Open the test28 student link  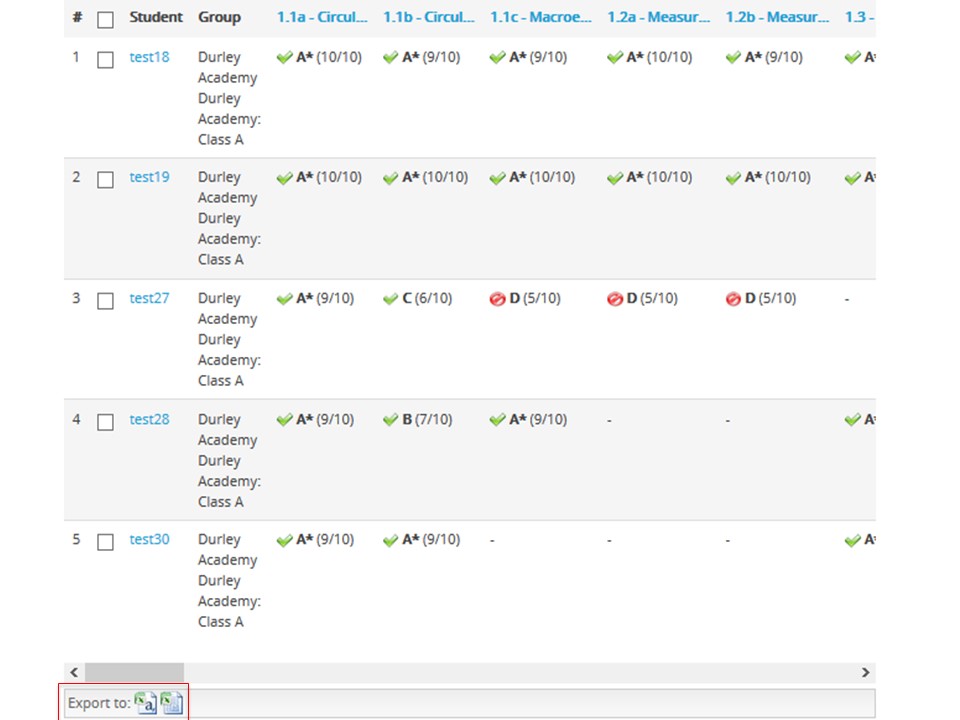pos(149,419)
